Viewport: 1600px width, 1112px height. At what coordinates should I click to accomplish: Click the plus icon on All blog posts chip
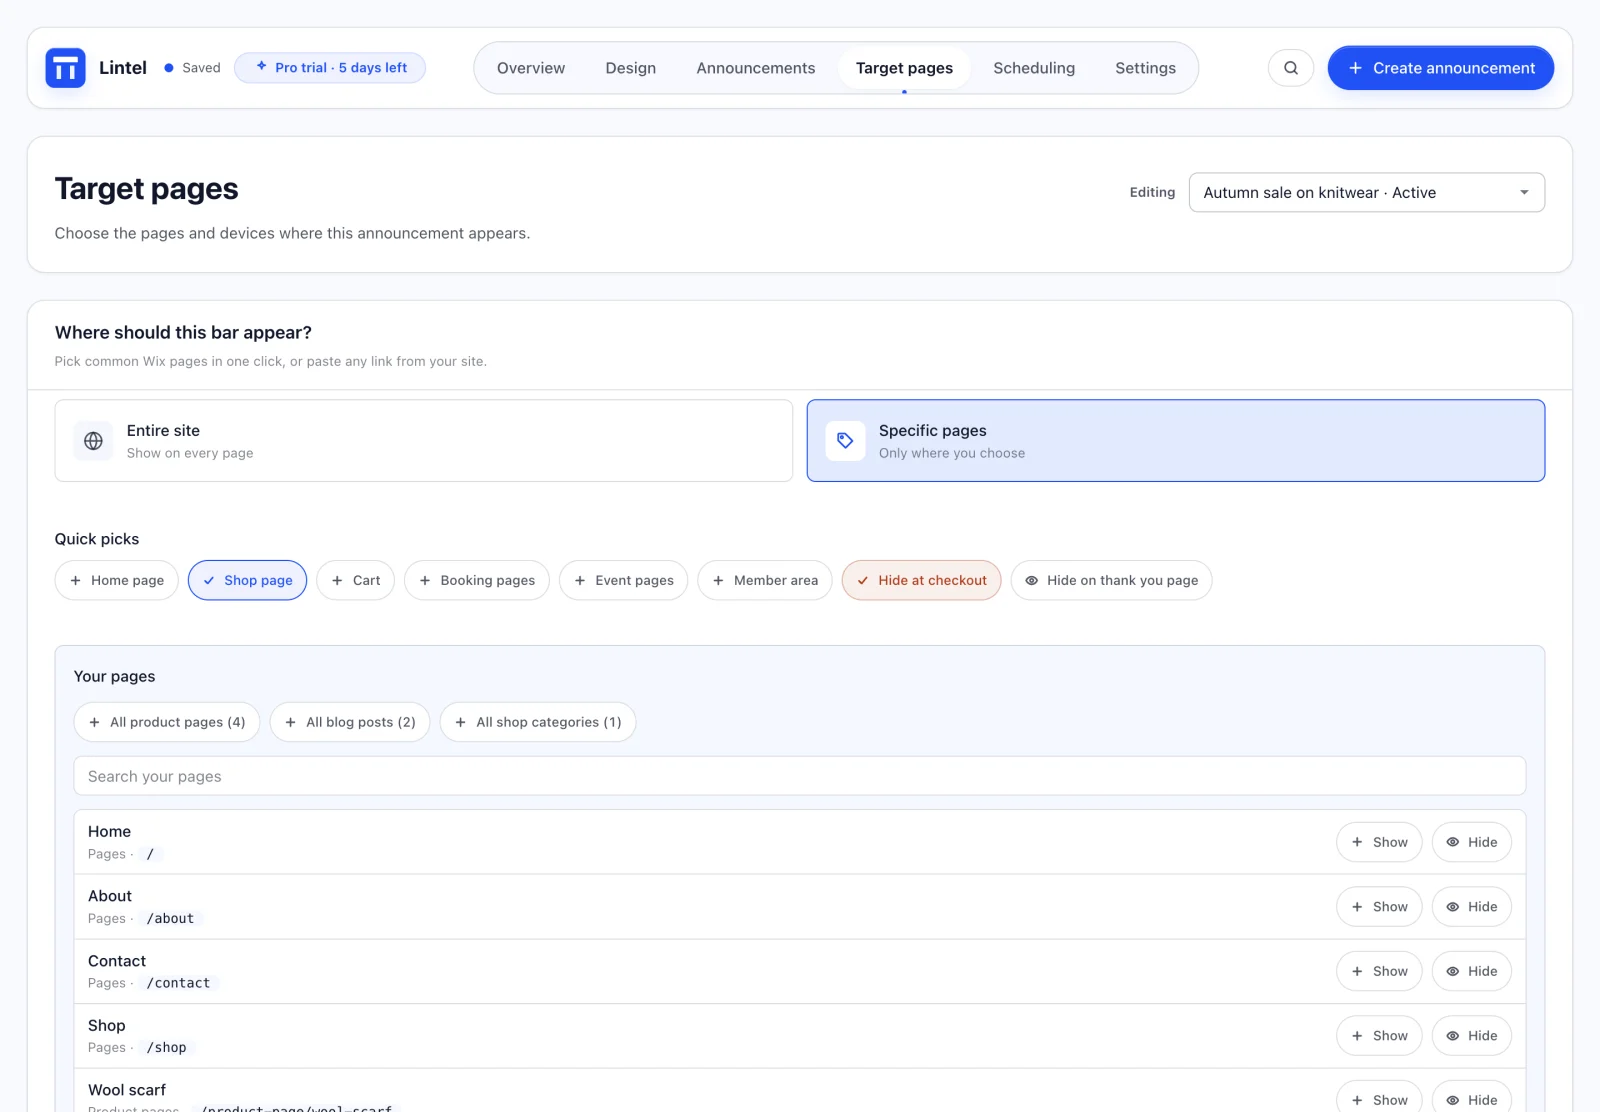tap(290, 722)
